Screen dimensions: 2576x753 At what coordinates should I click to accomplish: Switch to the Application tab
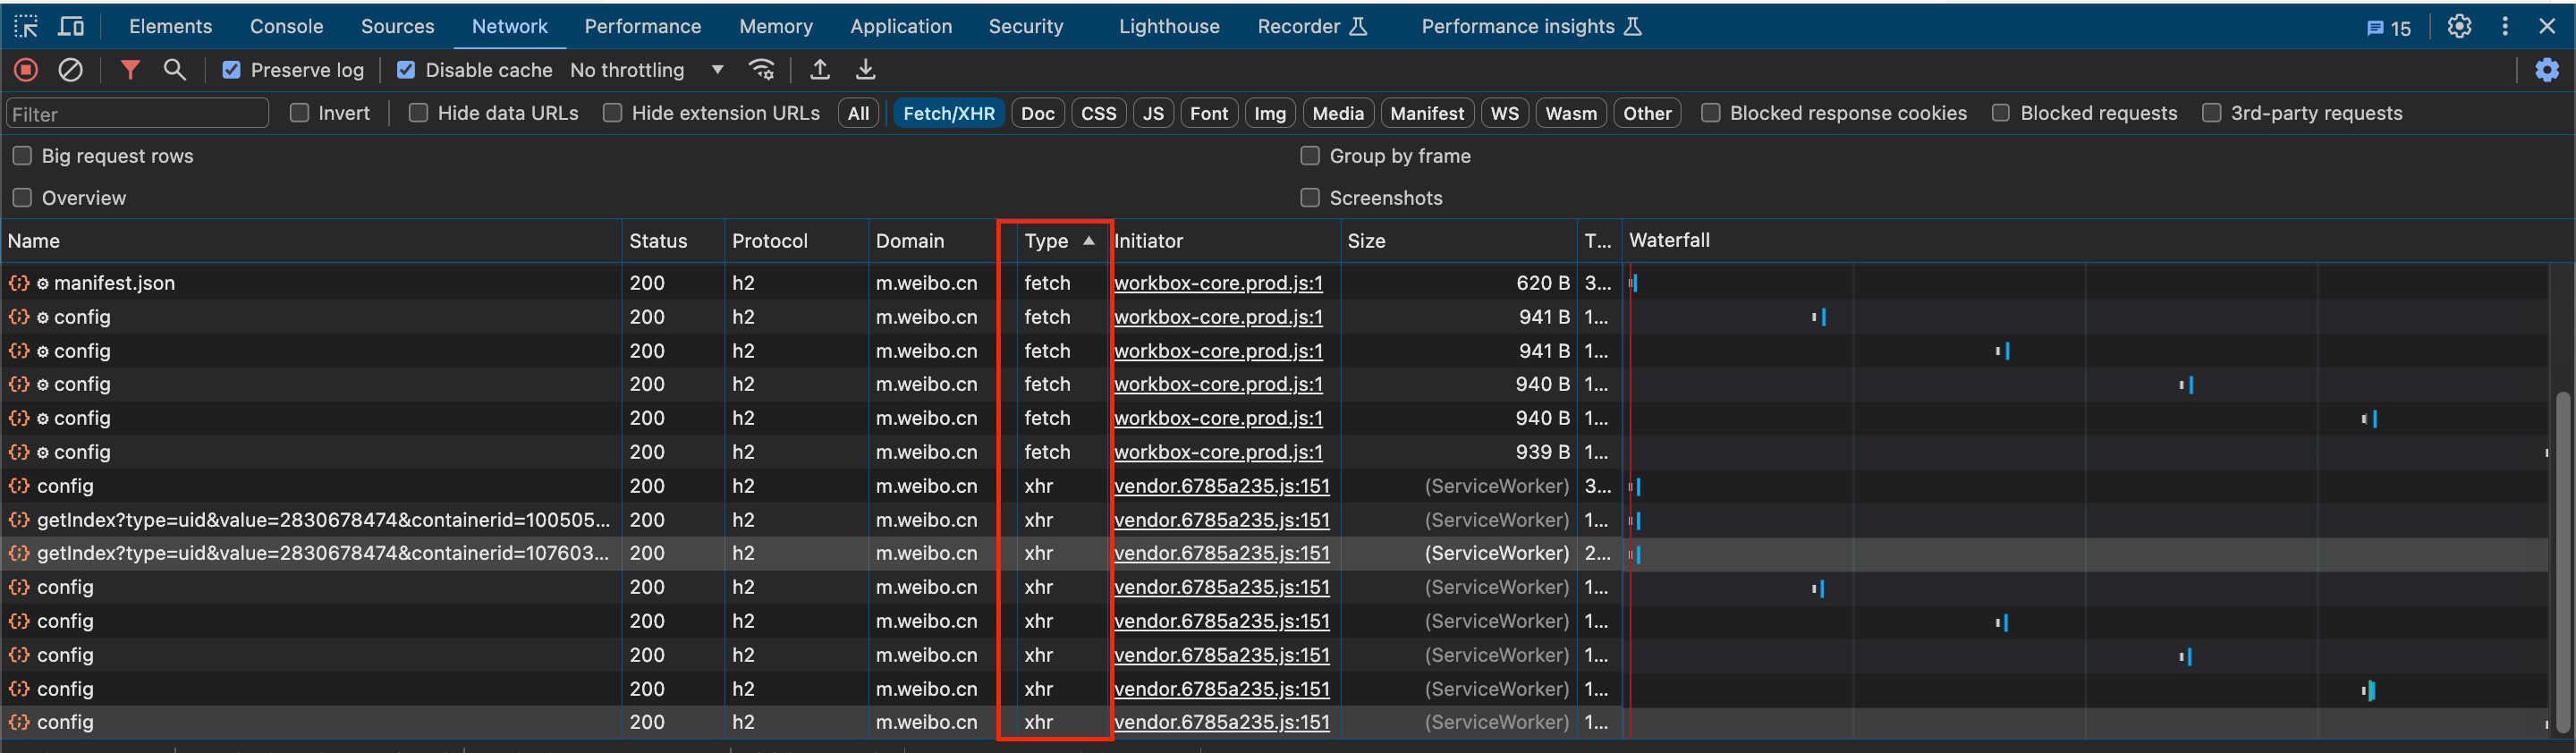coord(901,27)
